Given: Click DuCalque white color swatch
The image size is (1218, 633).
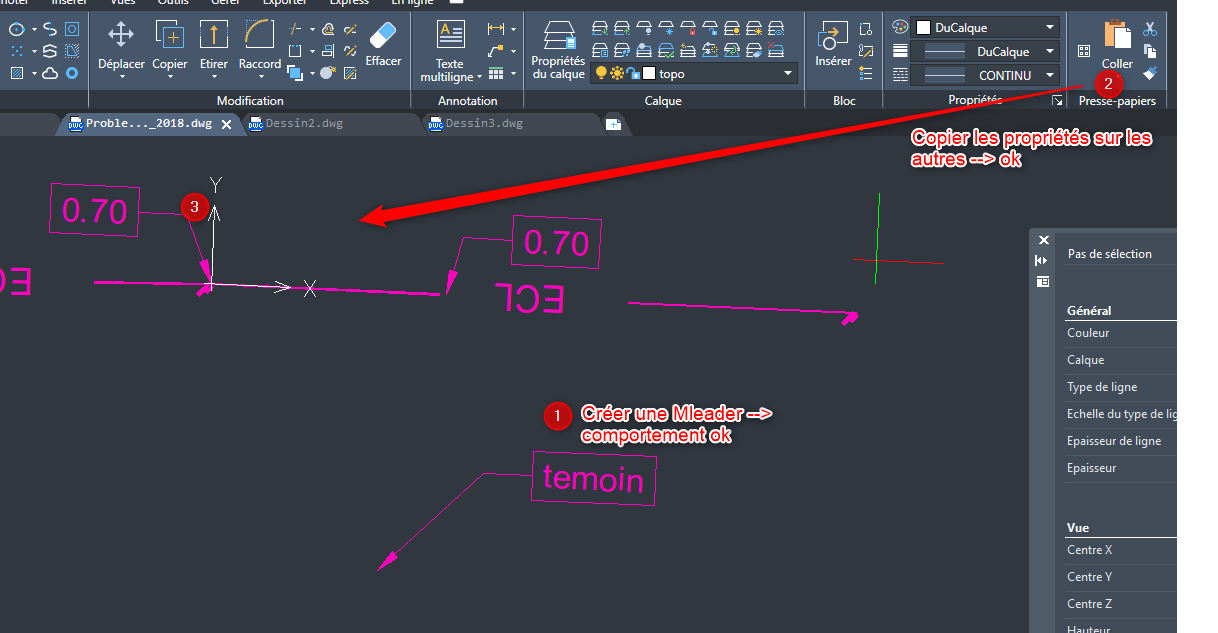Looking at the screenshot, I should 923,28.
